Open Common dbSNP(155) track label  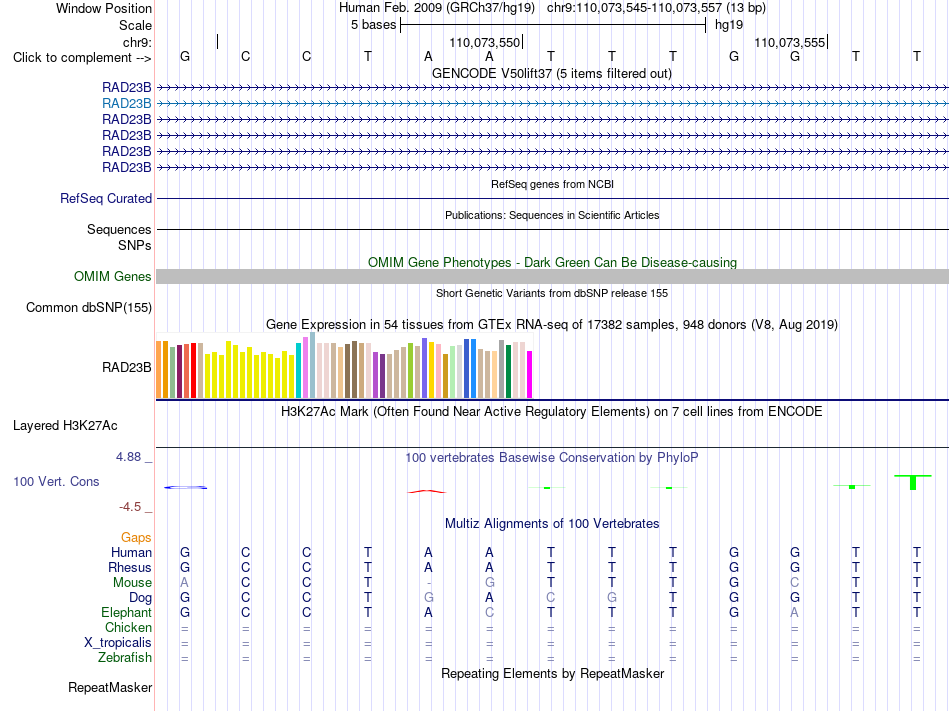(89, 308)
